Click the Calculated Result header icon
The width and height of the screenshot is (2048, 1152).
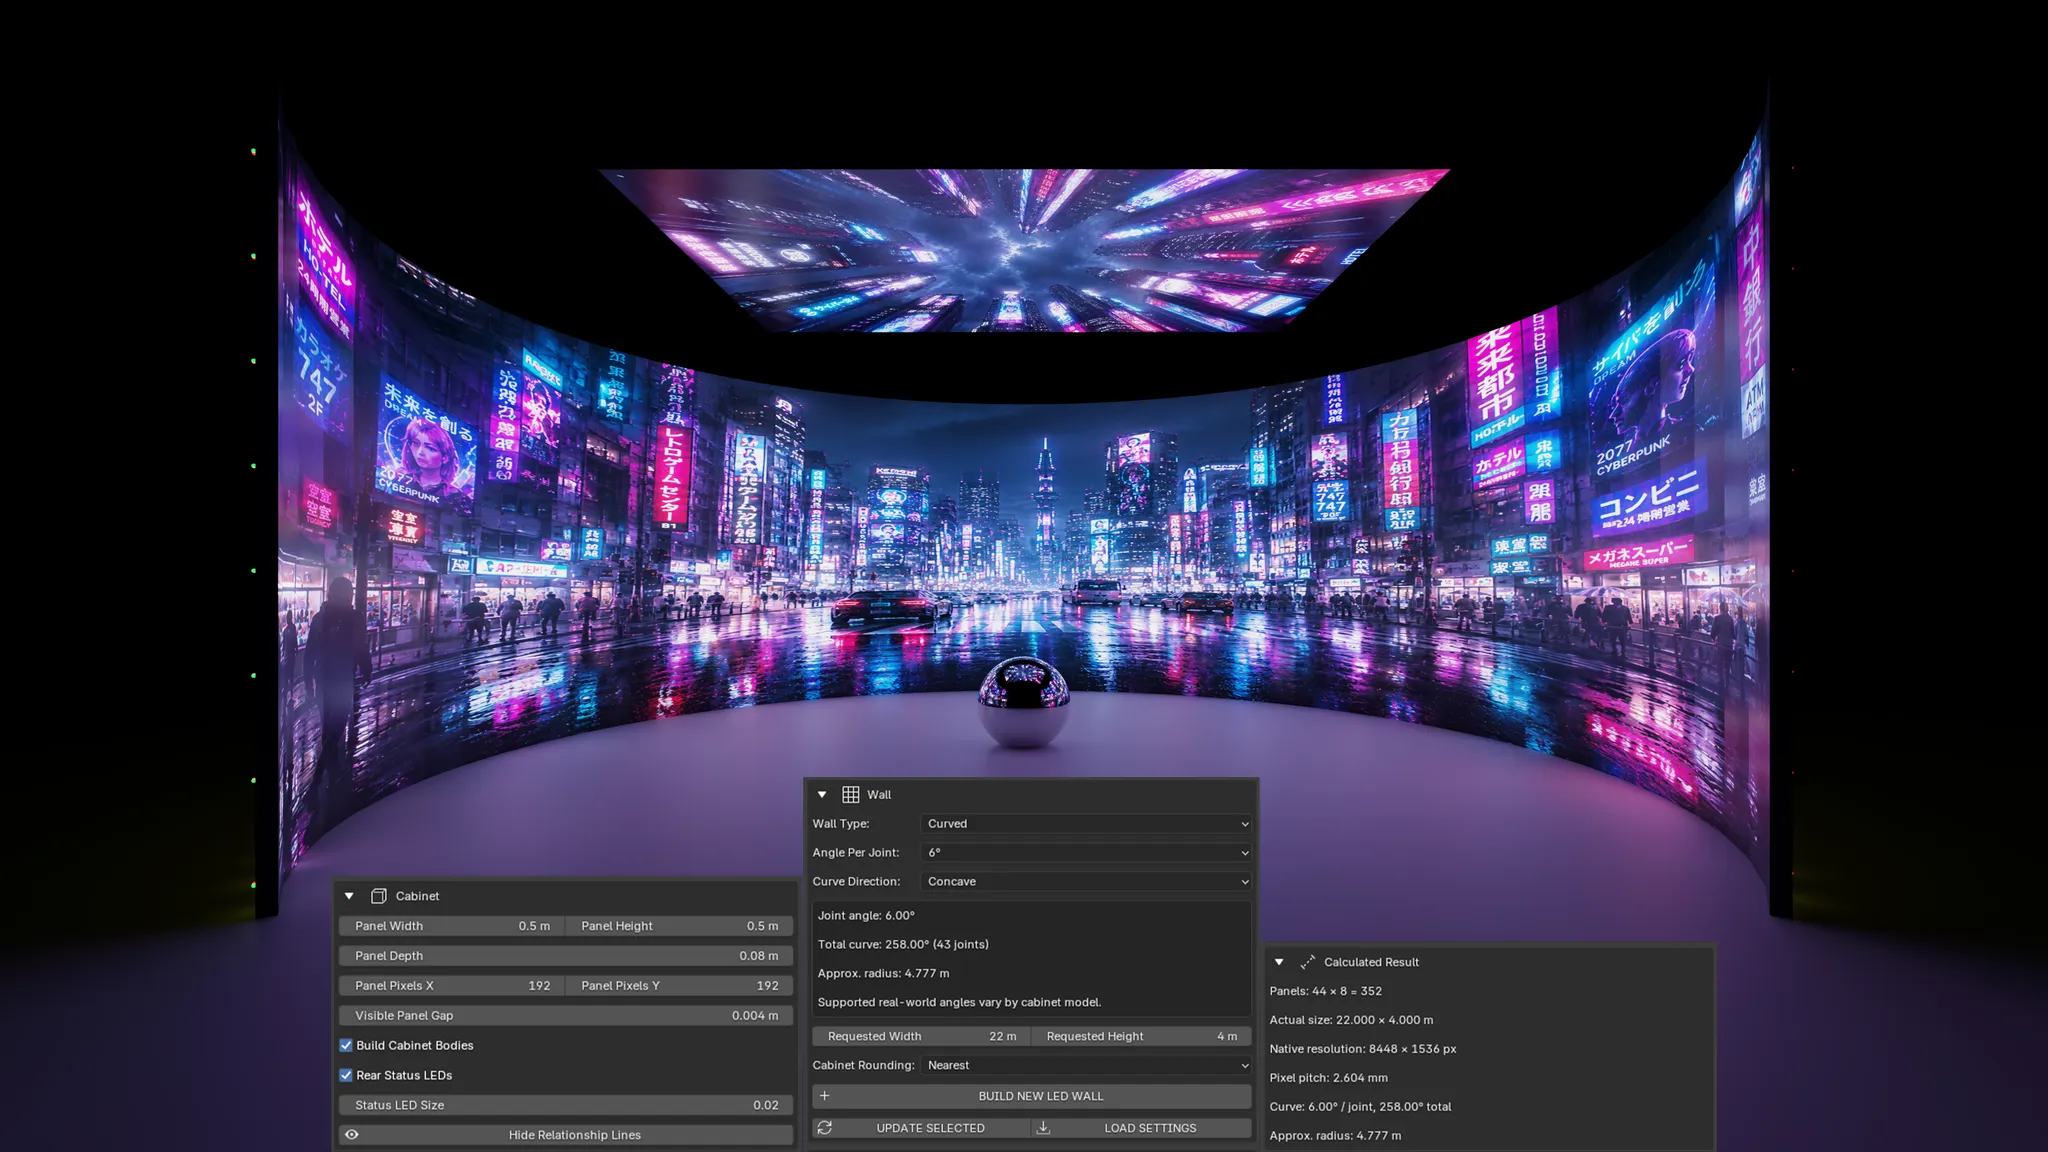pos(1307,962)
